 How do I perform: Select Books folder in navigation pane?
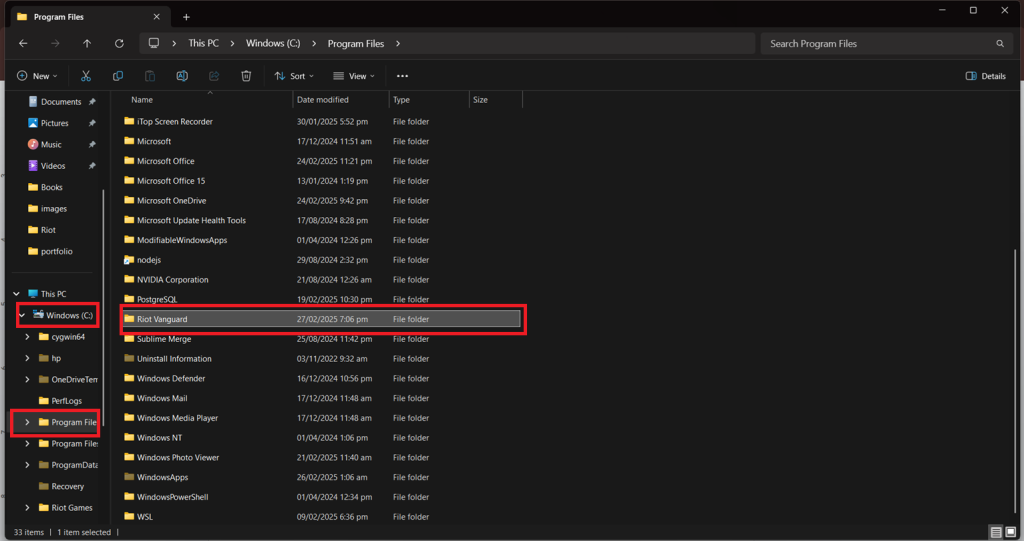point(52,188)
